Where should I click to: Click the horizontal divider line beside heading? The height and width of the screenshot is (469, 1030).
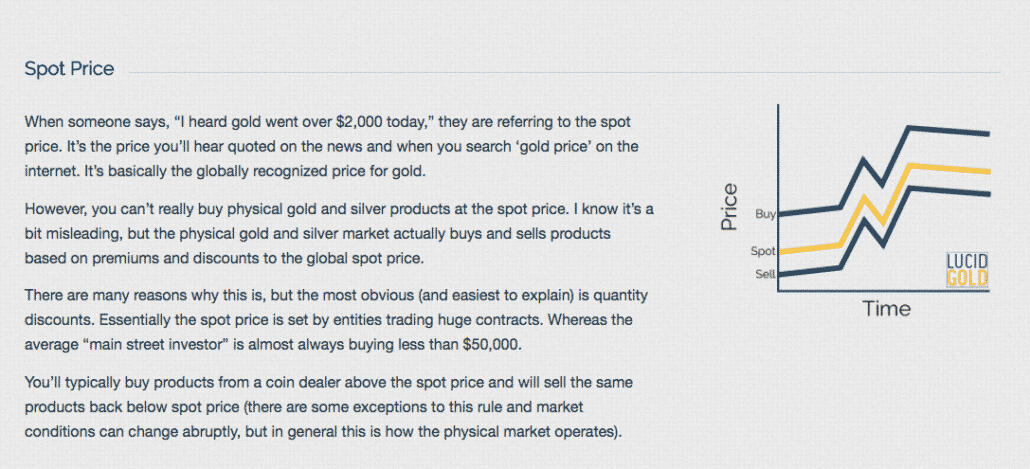point(560,73)
